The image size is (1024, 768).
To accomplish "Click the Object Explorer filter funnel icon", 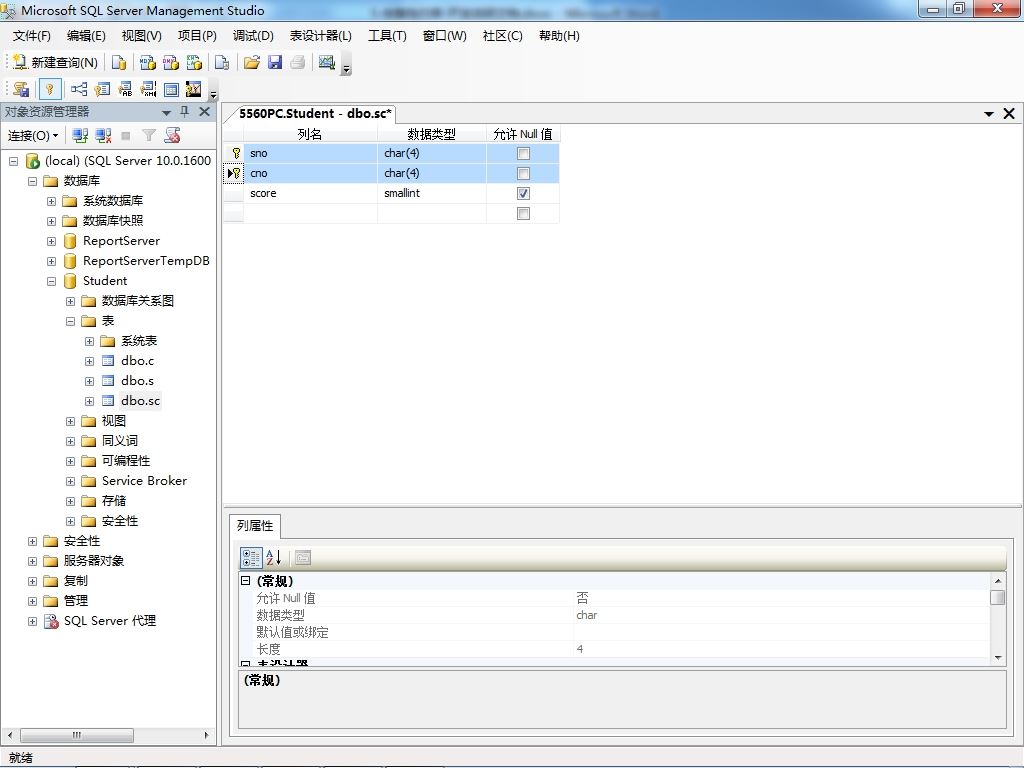I will click(x=149, y=135).
